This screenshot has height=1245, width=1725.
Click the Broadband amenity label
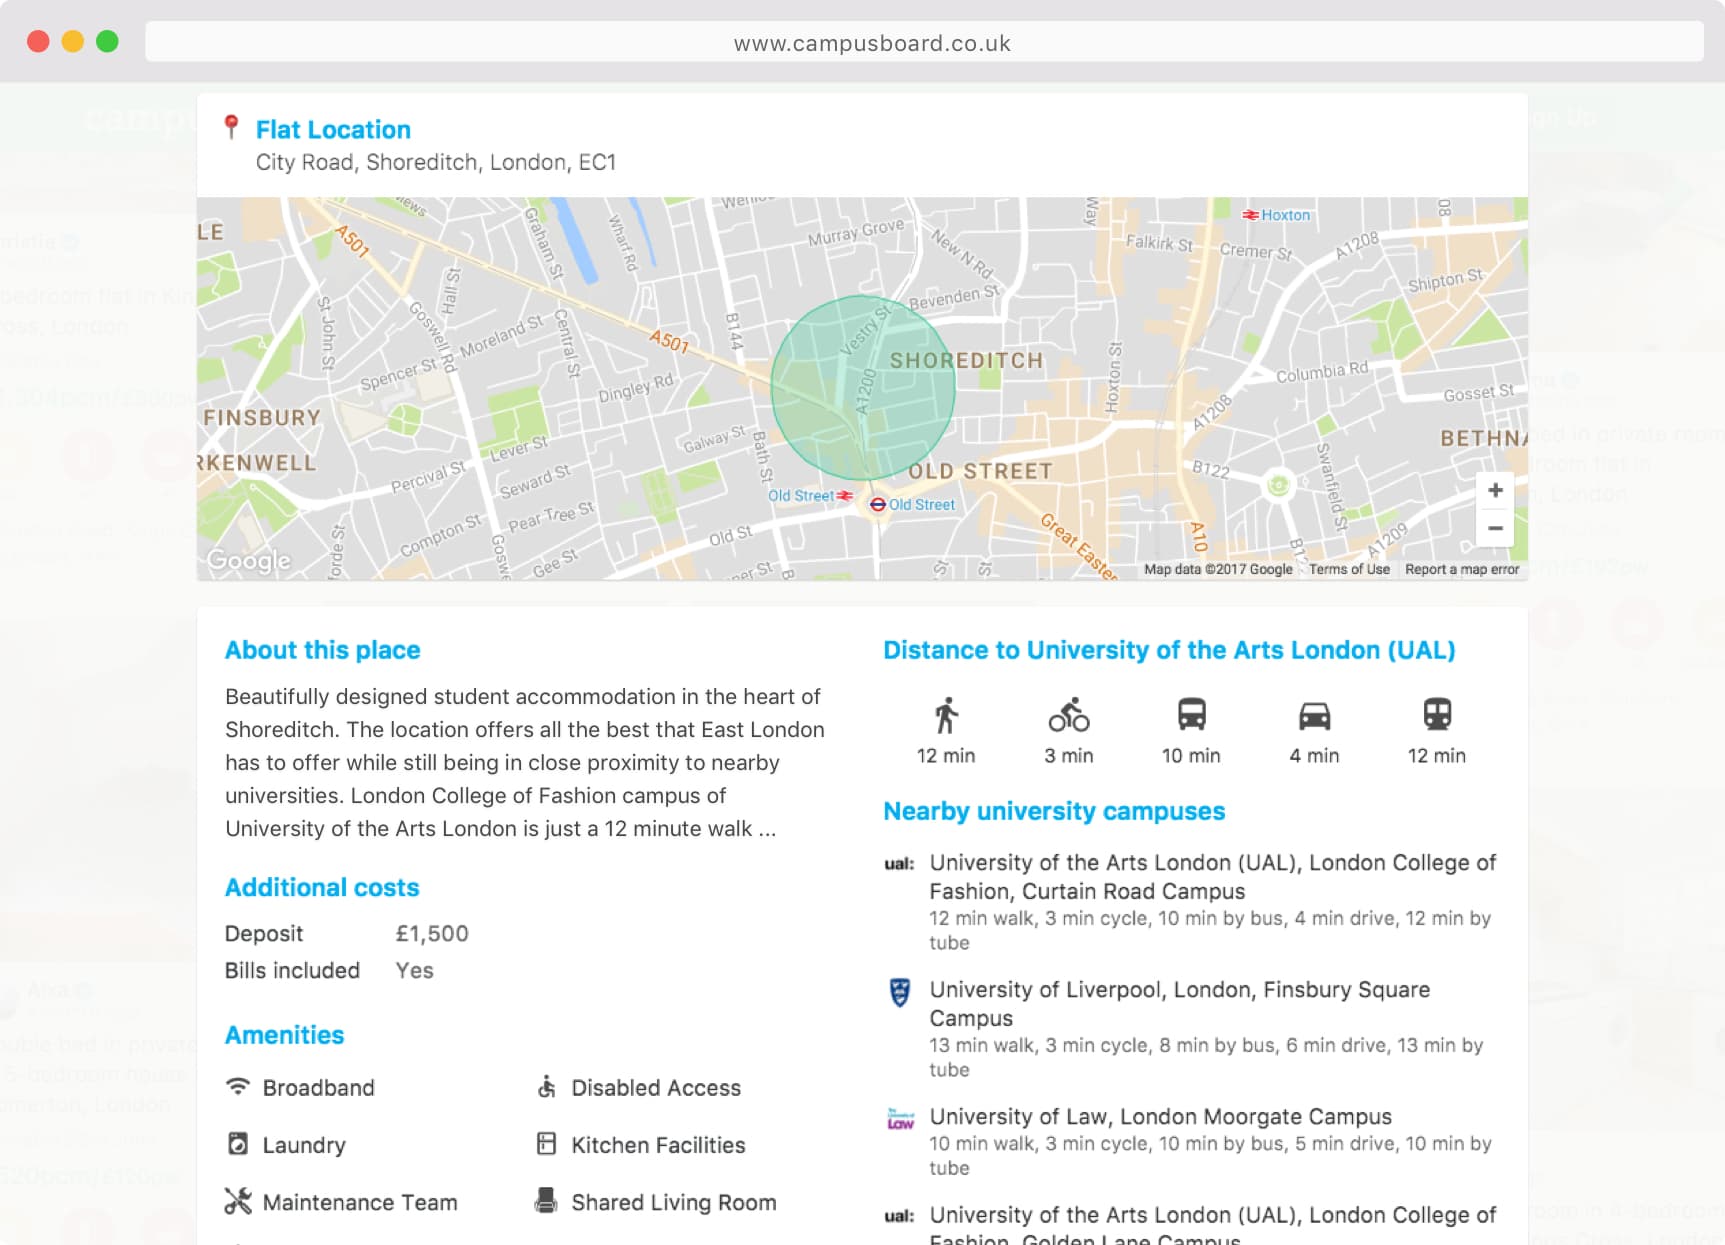(318, 1087)
